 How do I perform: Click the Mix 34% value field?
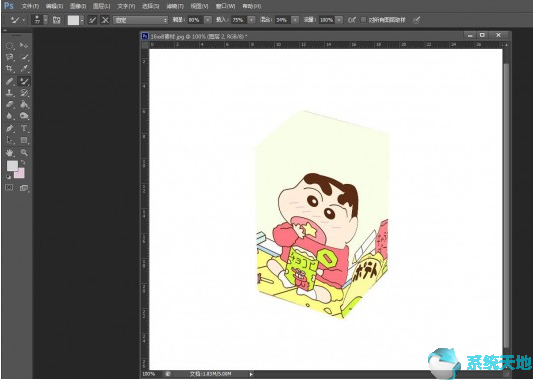coord(283,20)
